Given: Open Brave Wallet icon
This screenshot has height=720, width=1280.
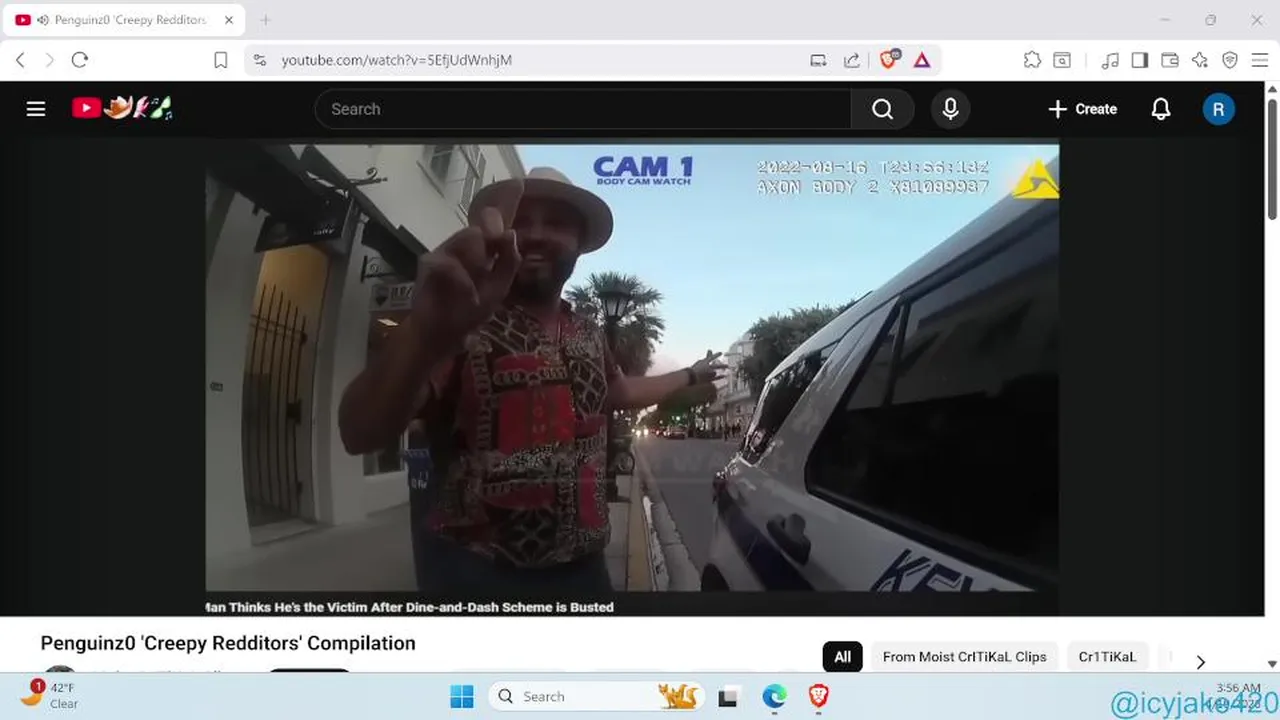Looking at the screenshot, I should 1169,60.
